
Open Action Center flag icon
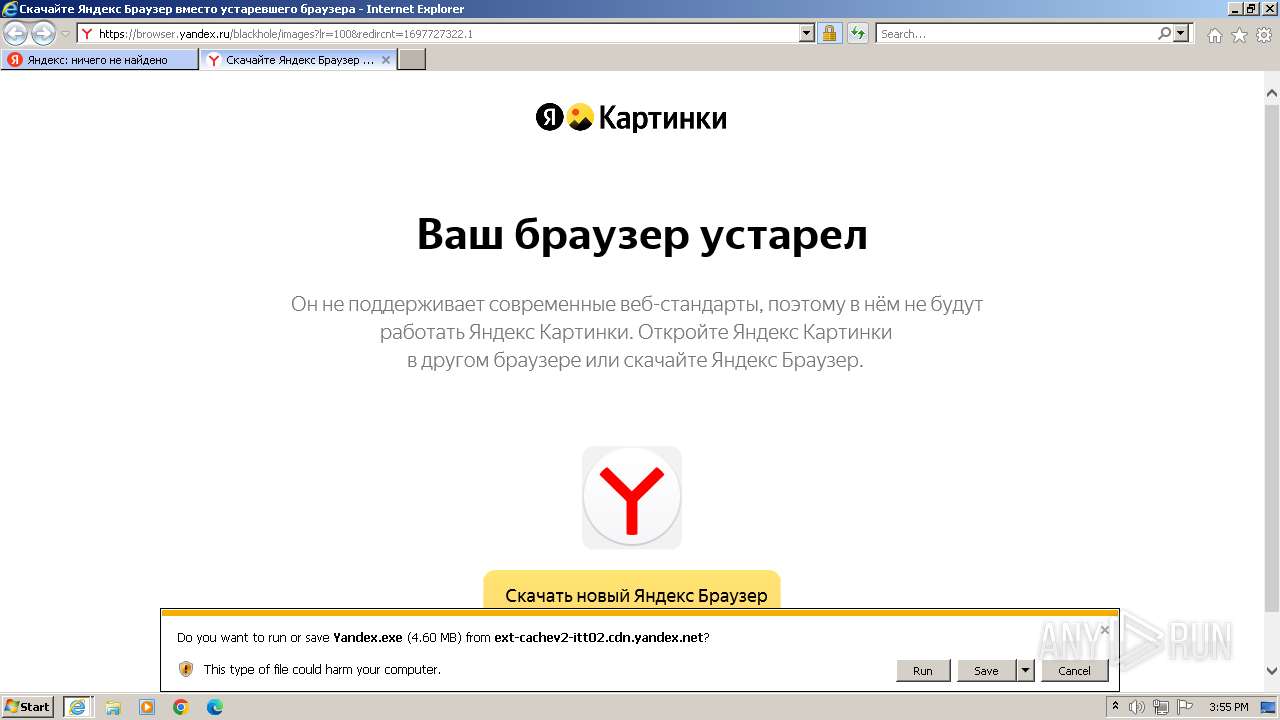1185,707
